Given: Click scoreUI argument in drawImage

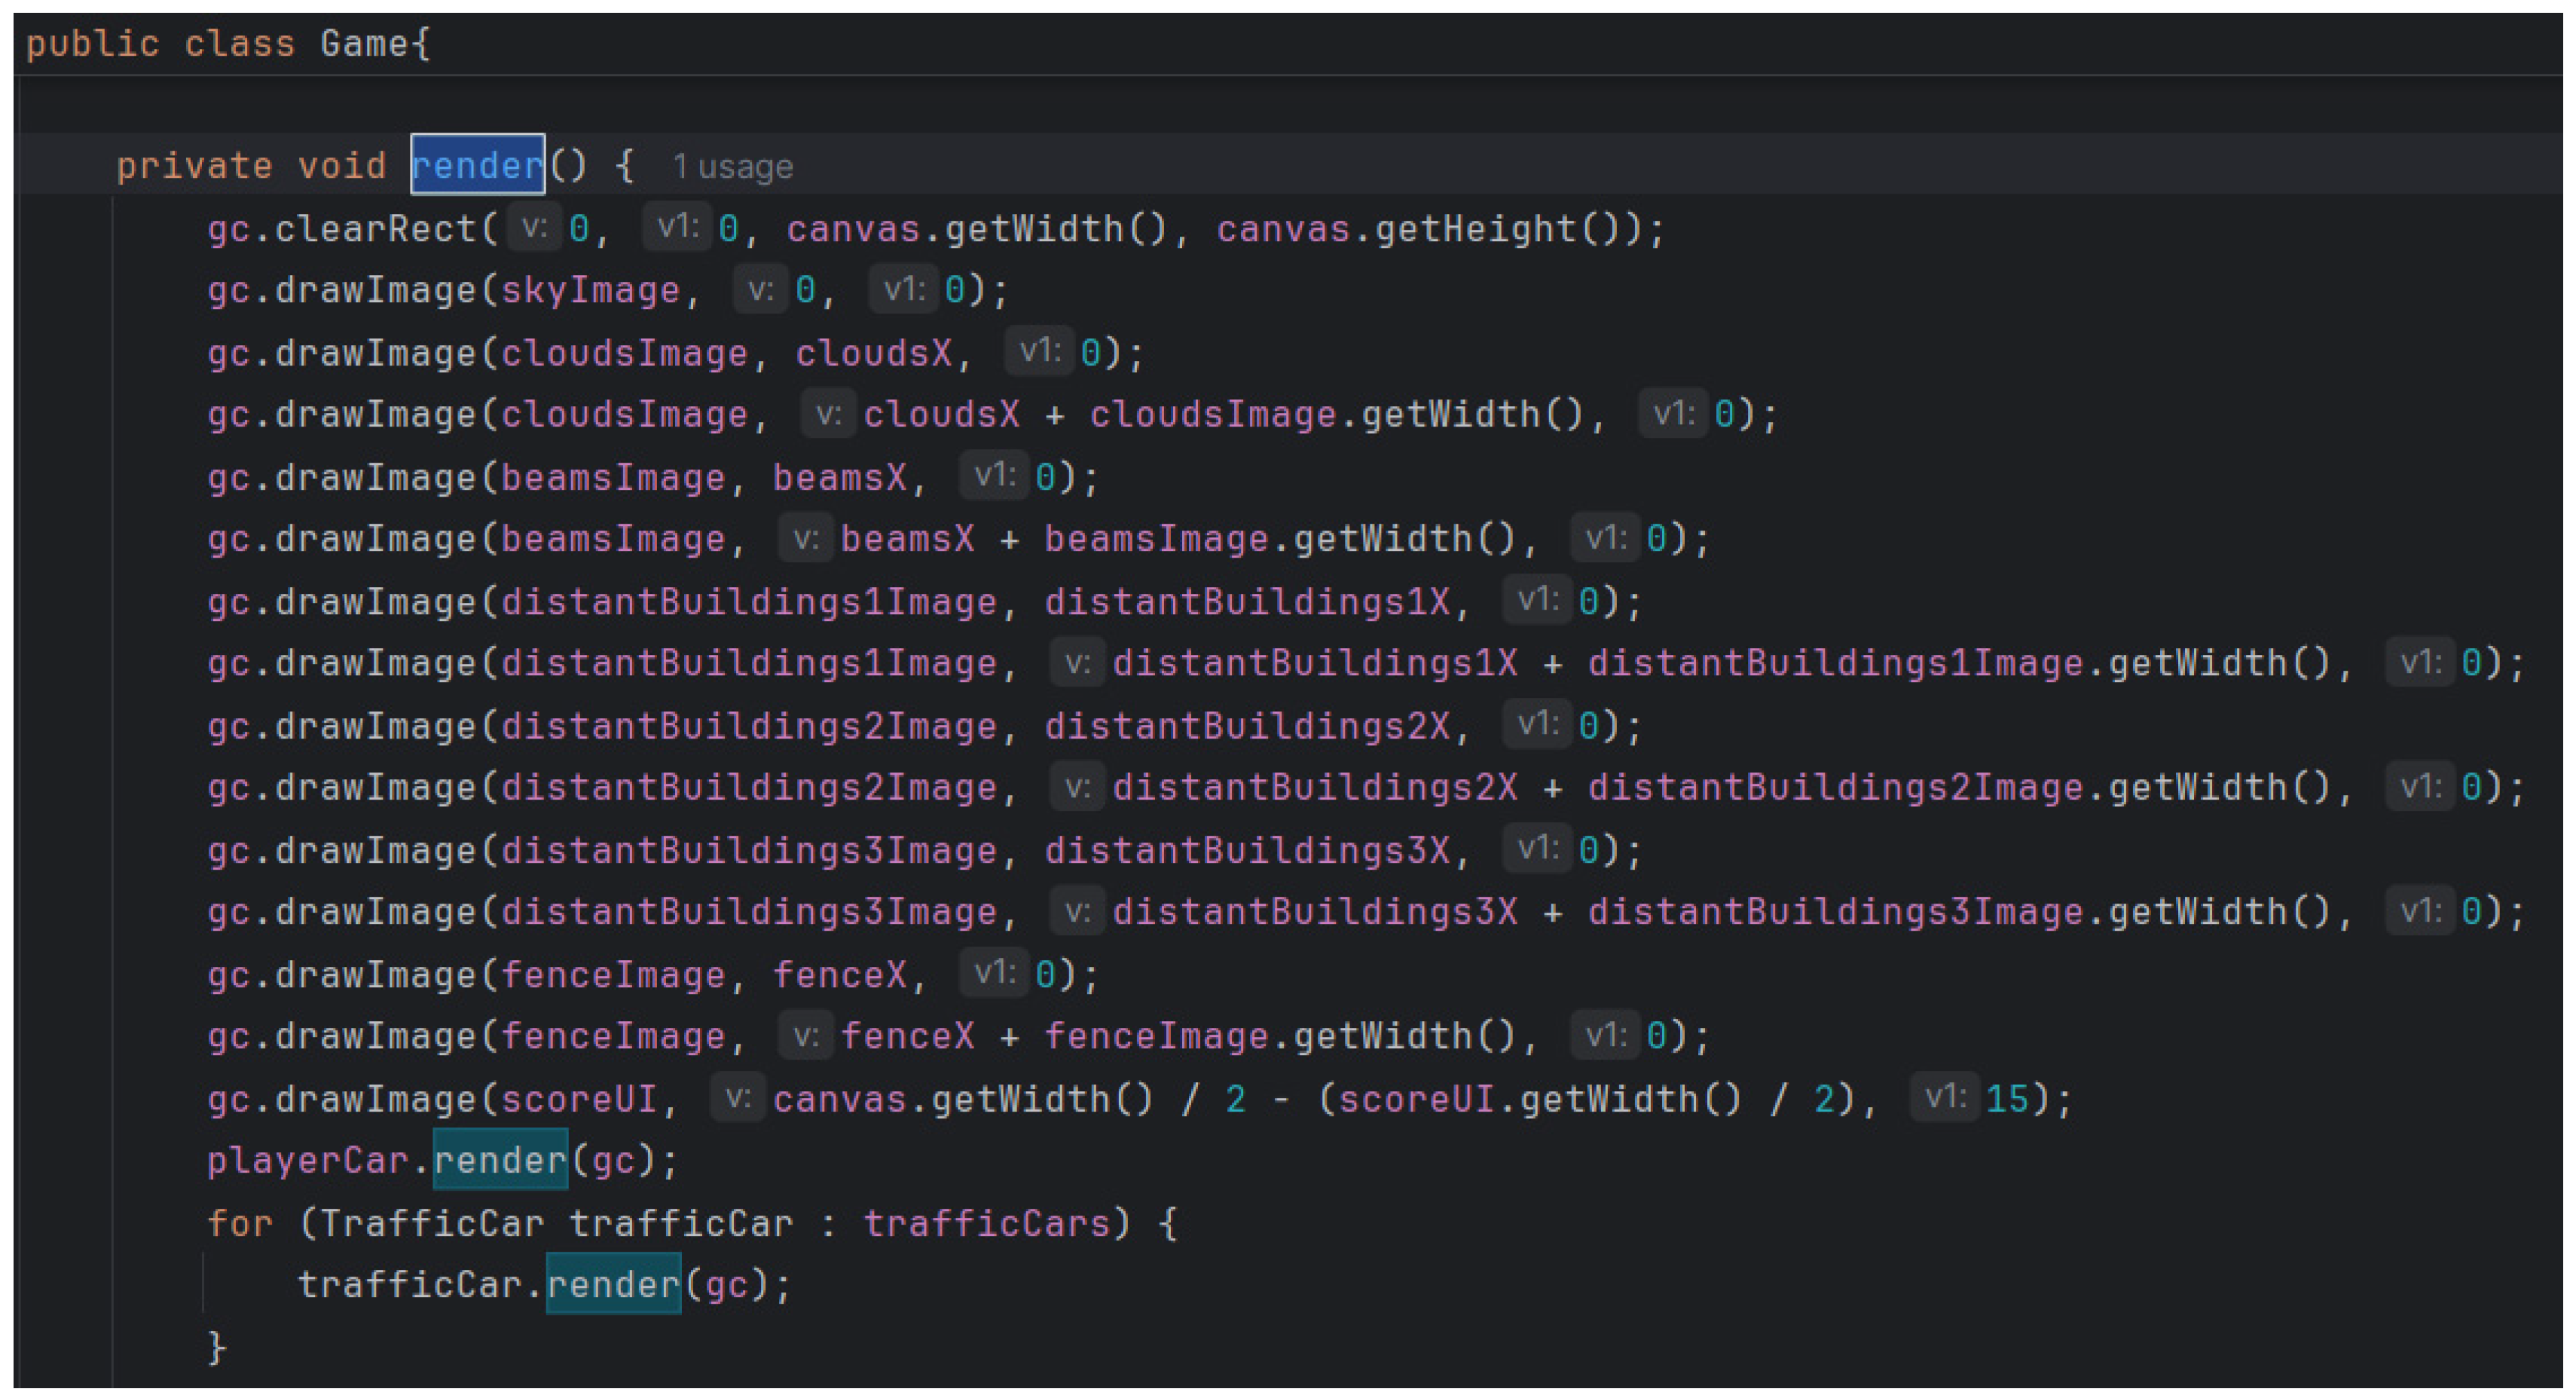Looking at the screenshot, I should [x=579, y=1099].
